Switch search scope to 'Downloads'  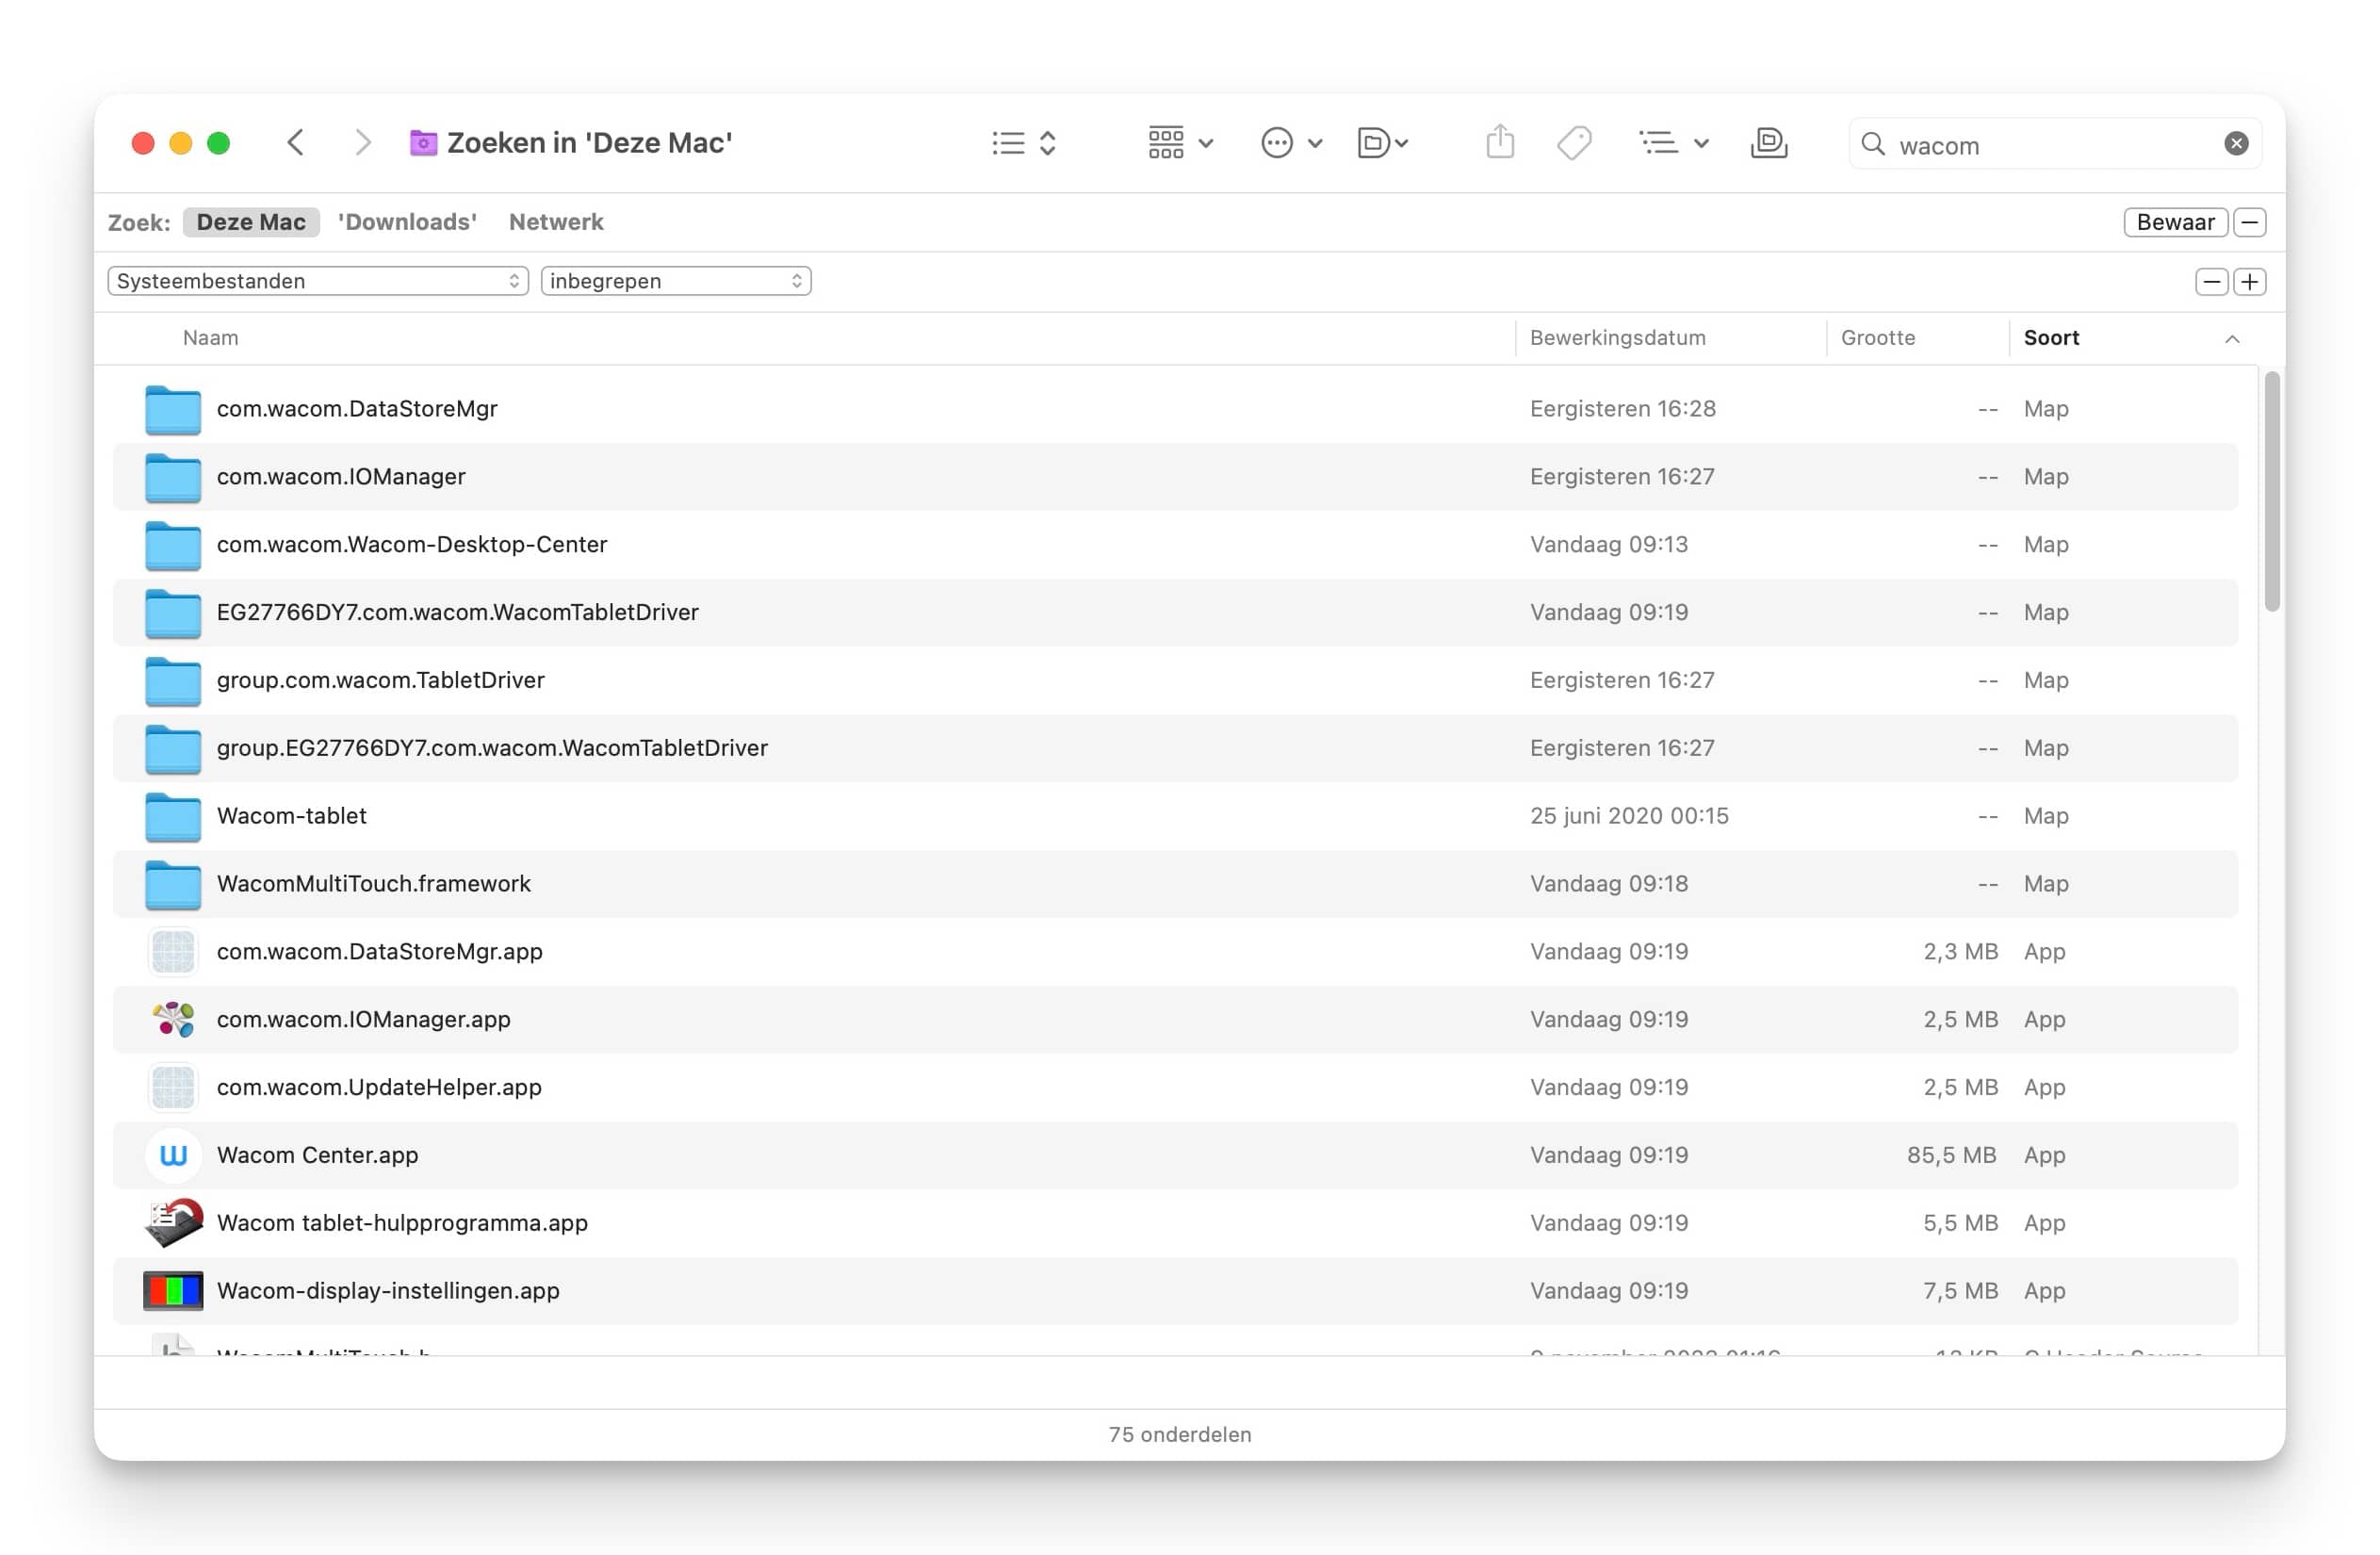point(407,222)
